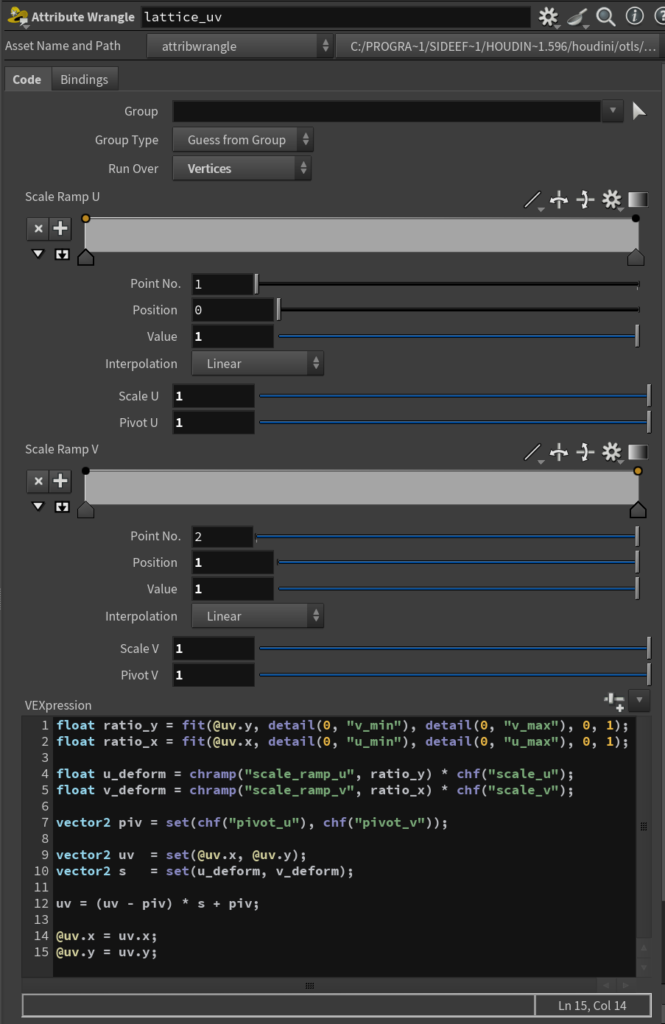Toggle Scale Ramp V's fit/maximize ramp button
665x1024 pixels.
coord(61,507)
